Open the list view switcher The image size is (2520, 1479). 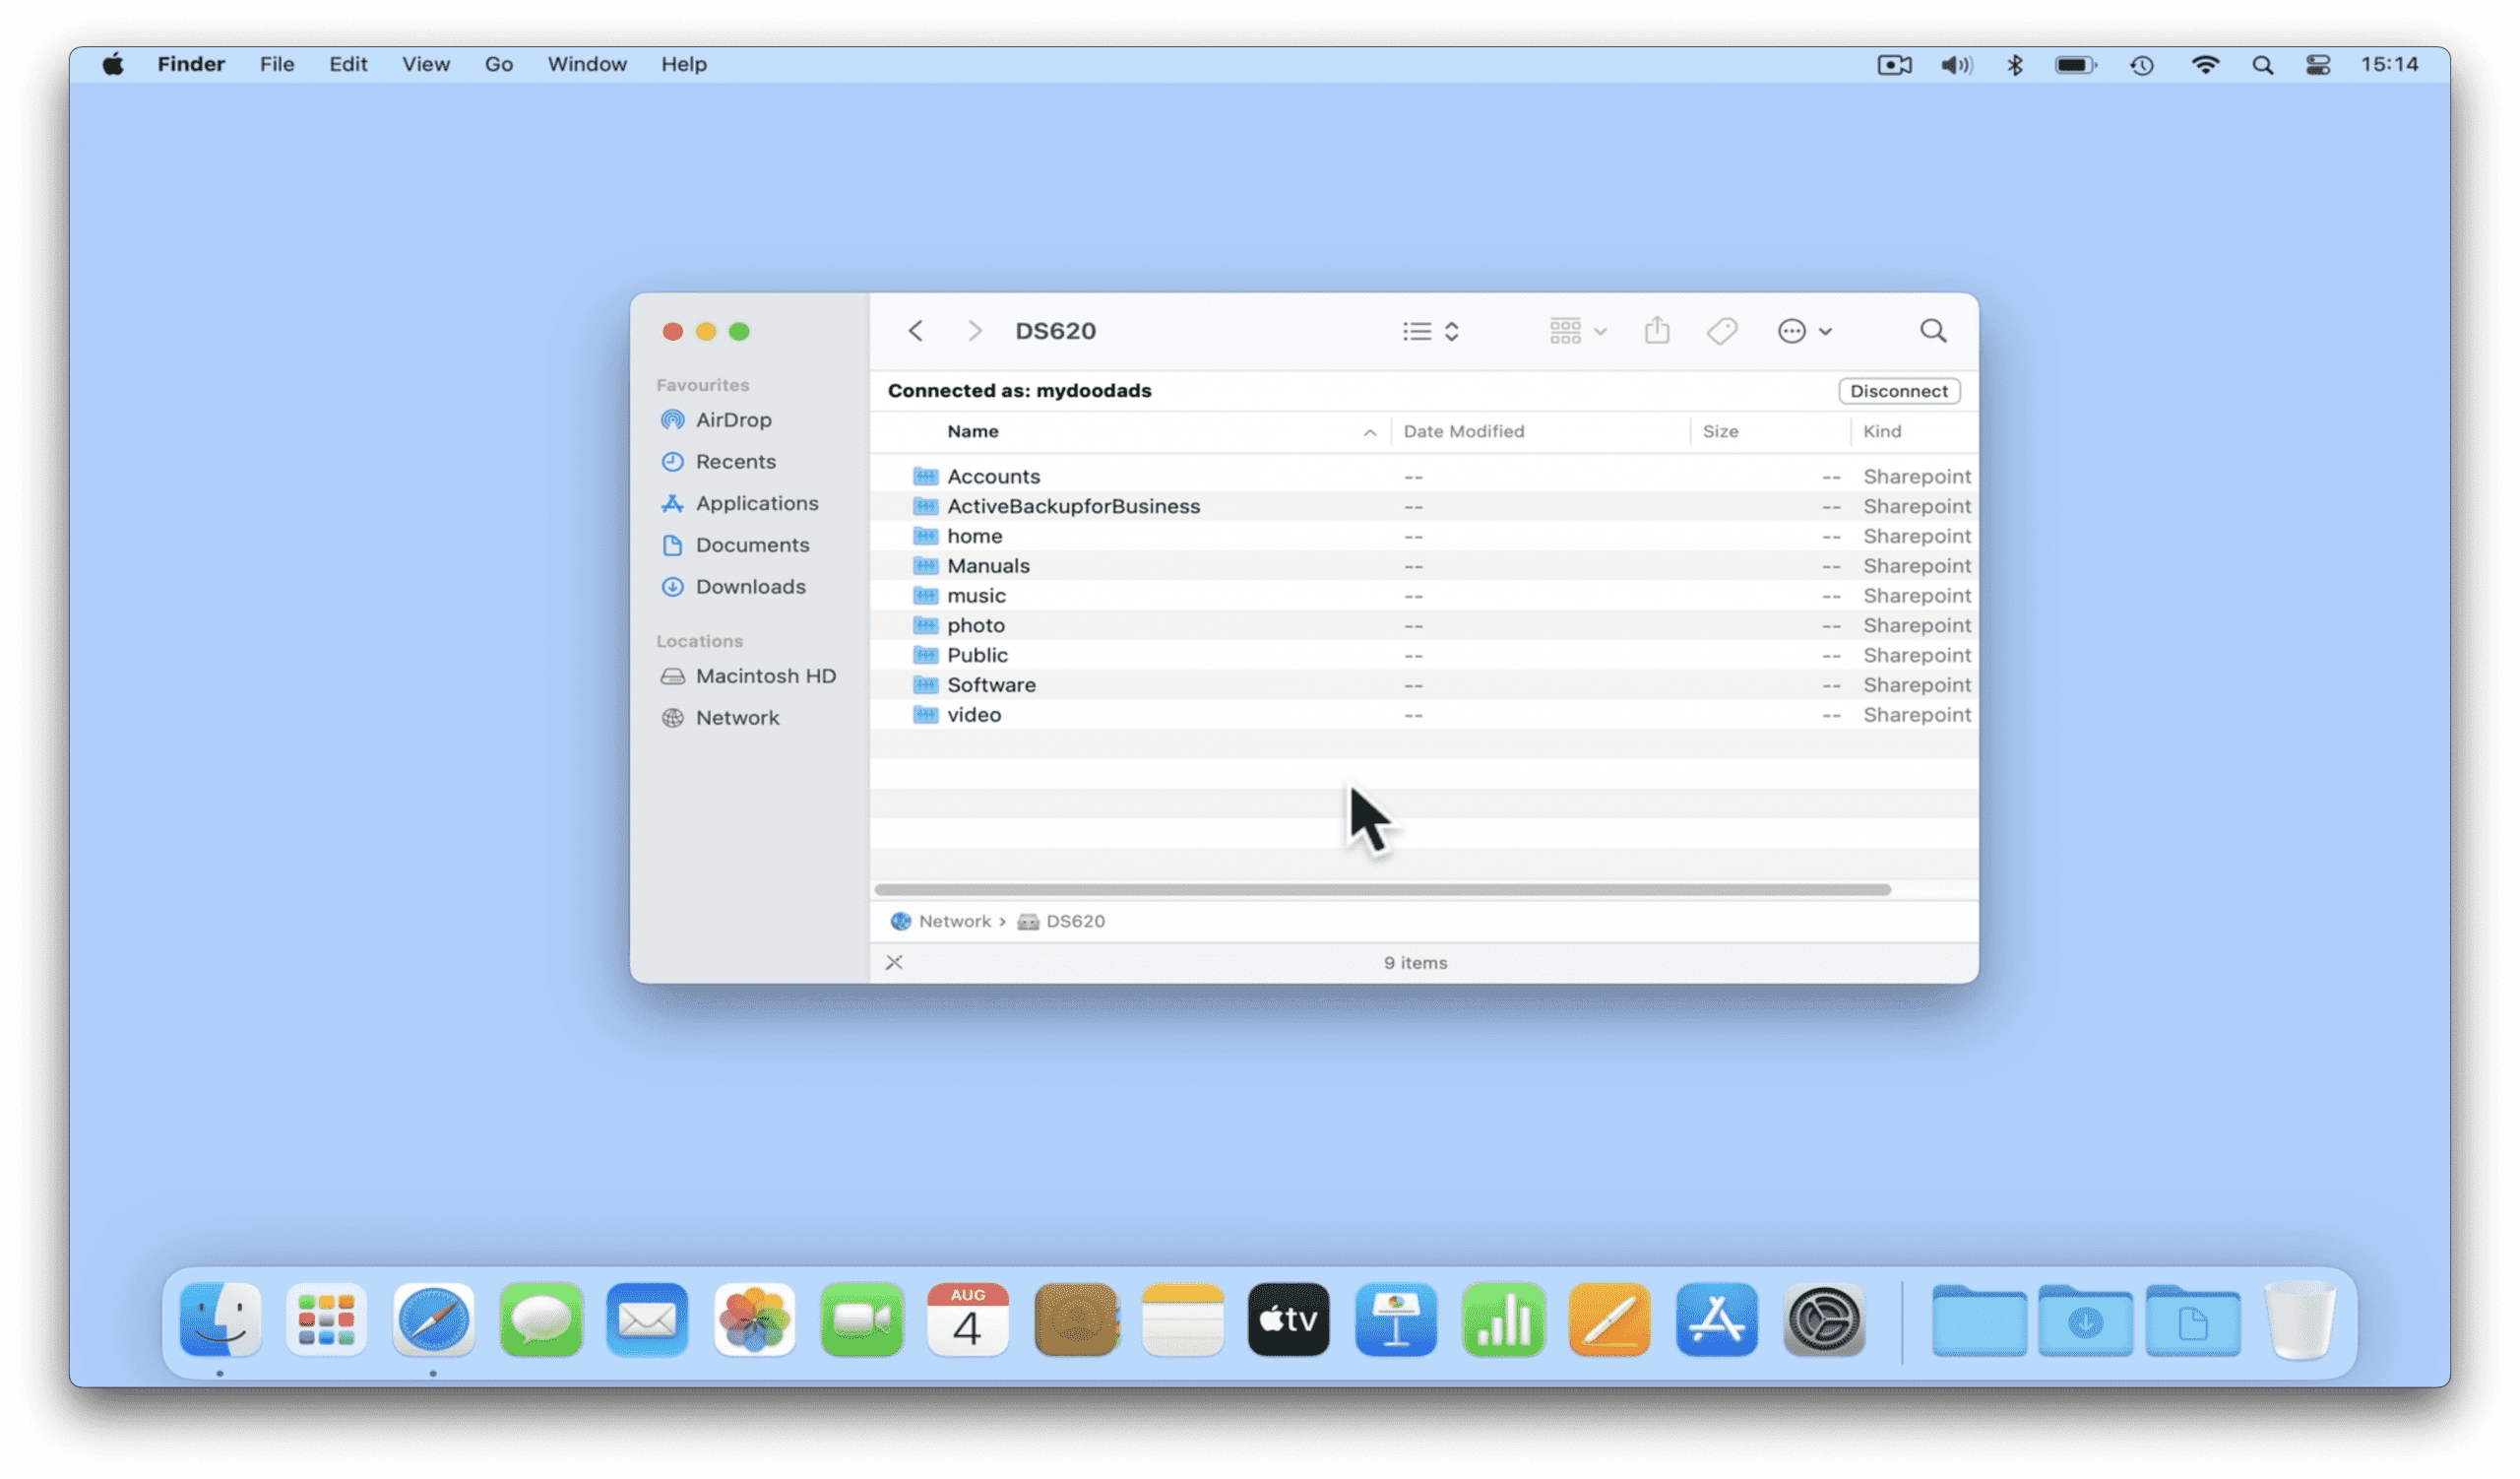point(1431,331)
